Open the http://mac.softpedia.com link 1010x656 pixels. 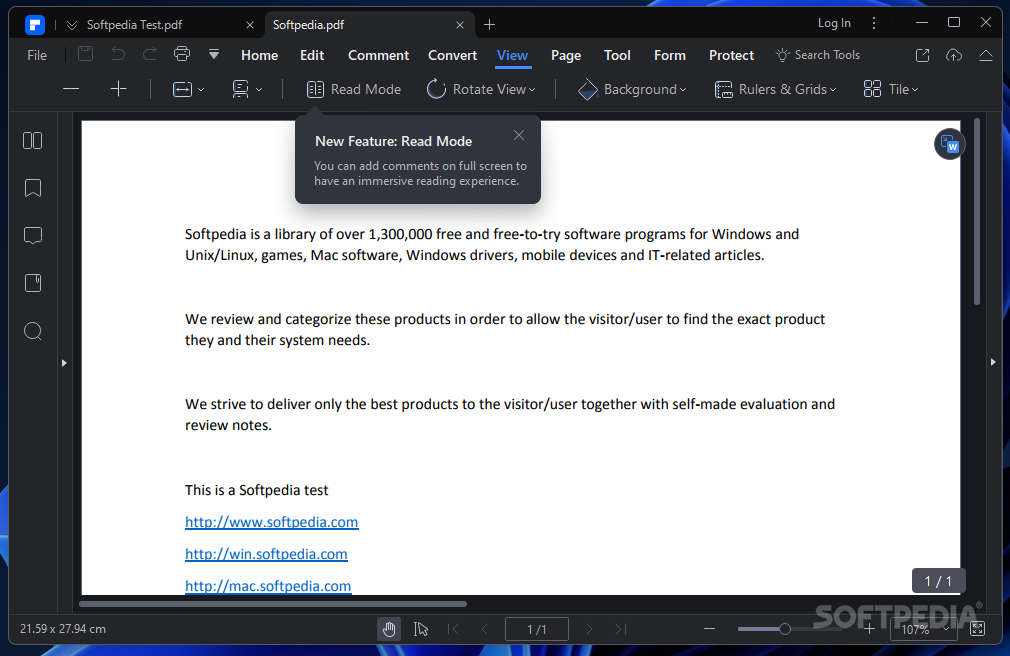click(x=268, y=586)
